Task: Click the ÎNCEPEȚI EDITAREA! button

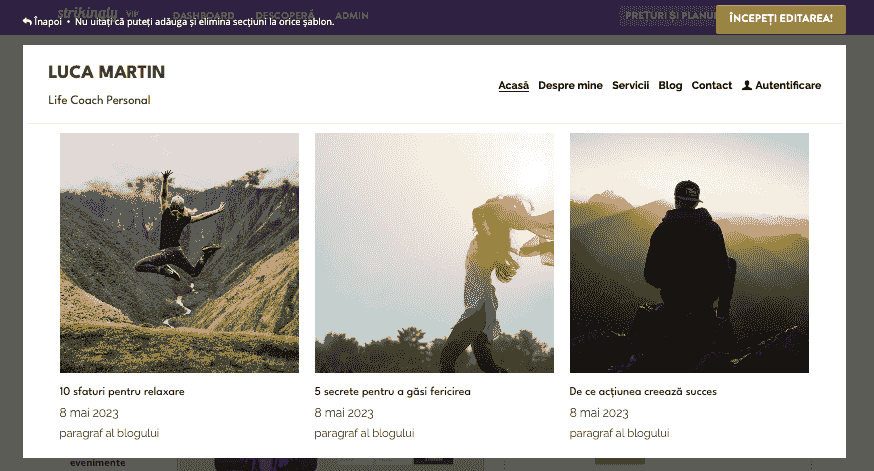Action: point(780,19)
